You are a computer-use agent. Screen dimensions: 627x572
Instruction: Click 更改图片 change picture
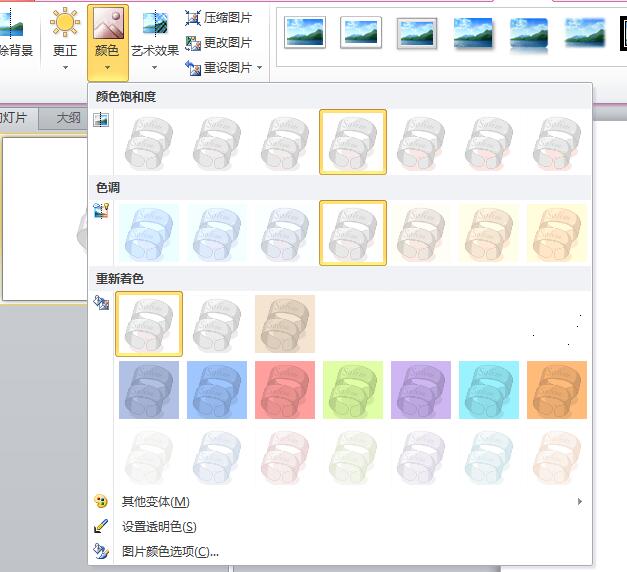pyautogui.click(x=218, y=42)
